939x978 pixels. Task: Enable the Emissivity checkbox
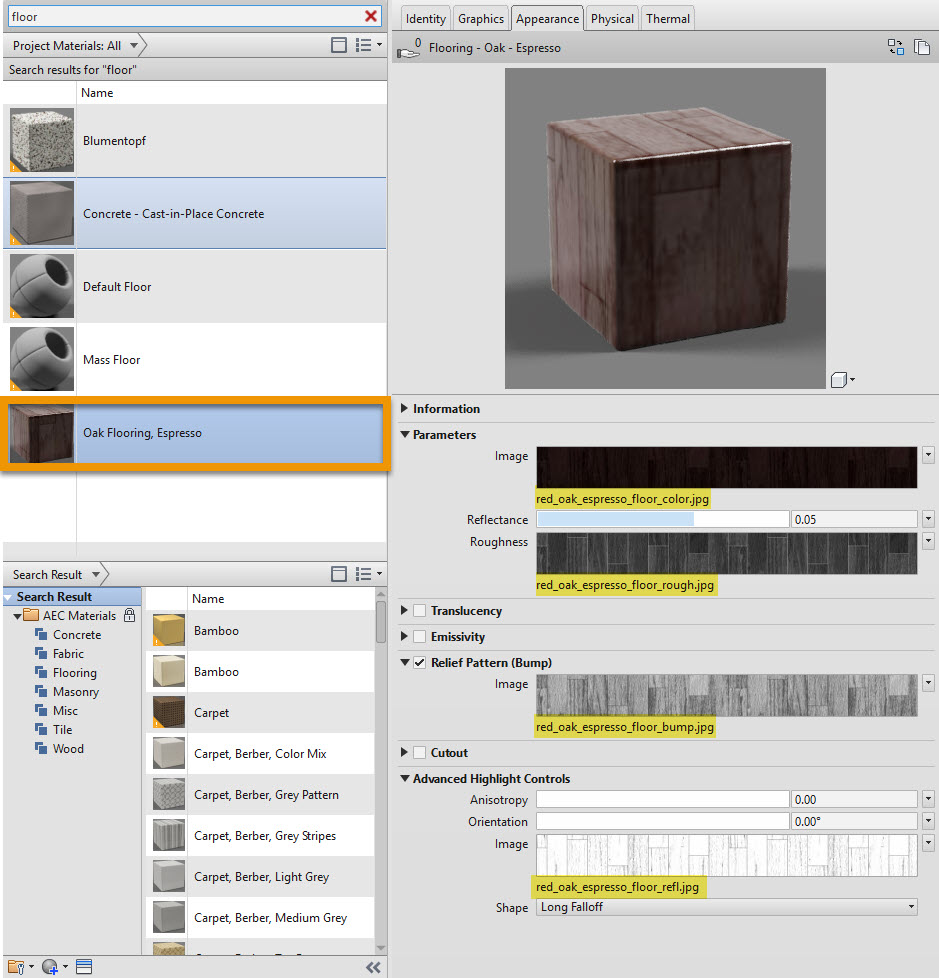[x=420, y=637]
